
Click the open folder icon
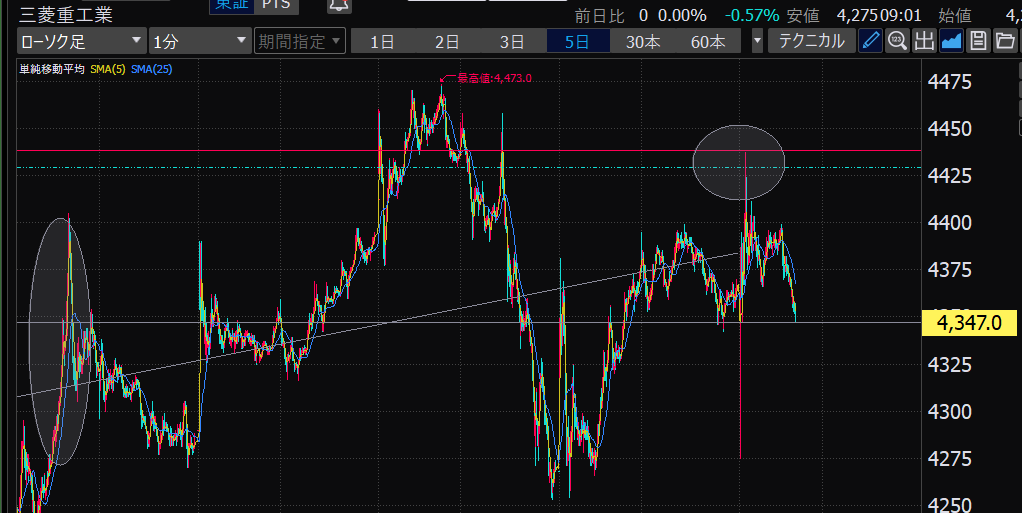[1005, 41]
